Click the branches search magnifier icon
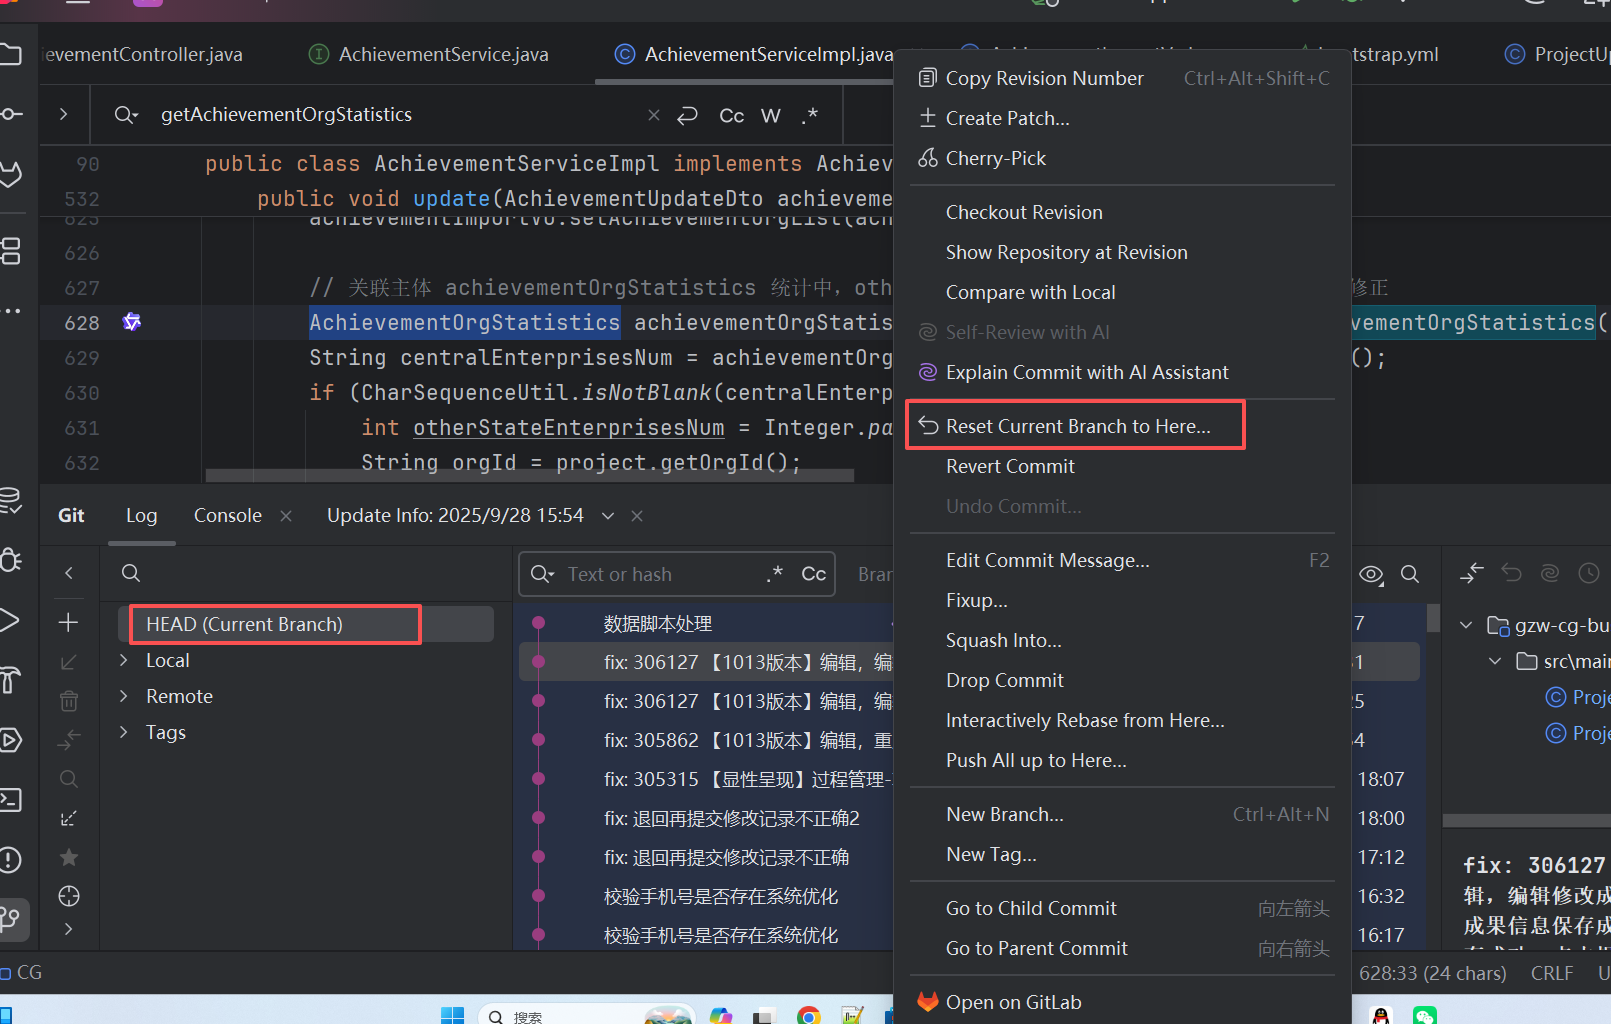The height and width of the screenshot is (1024, 1611). tap(131, 573)
